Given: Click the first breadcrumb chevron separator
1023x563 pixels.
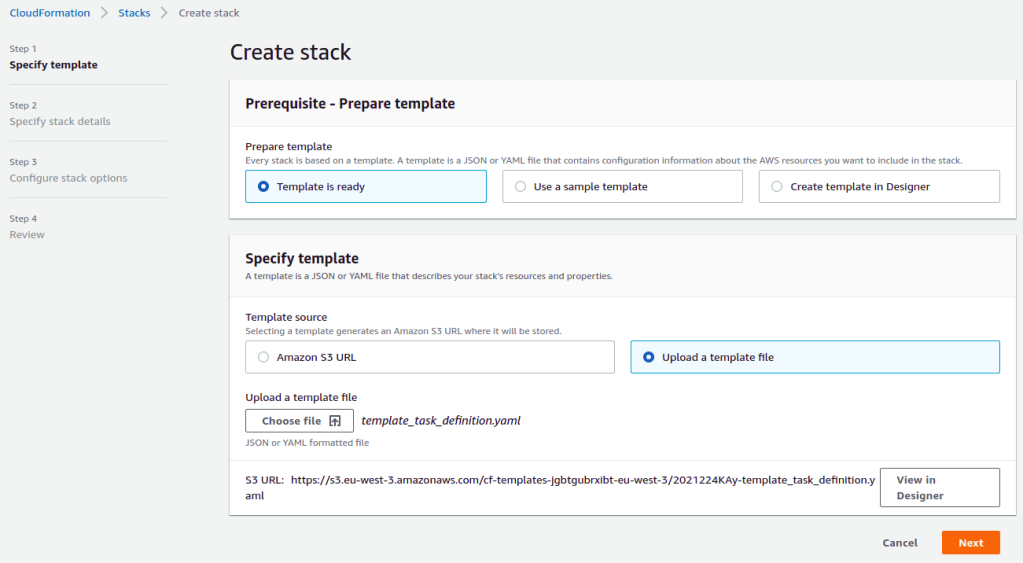Looking at the screenshot, I should (103, 13).
